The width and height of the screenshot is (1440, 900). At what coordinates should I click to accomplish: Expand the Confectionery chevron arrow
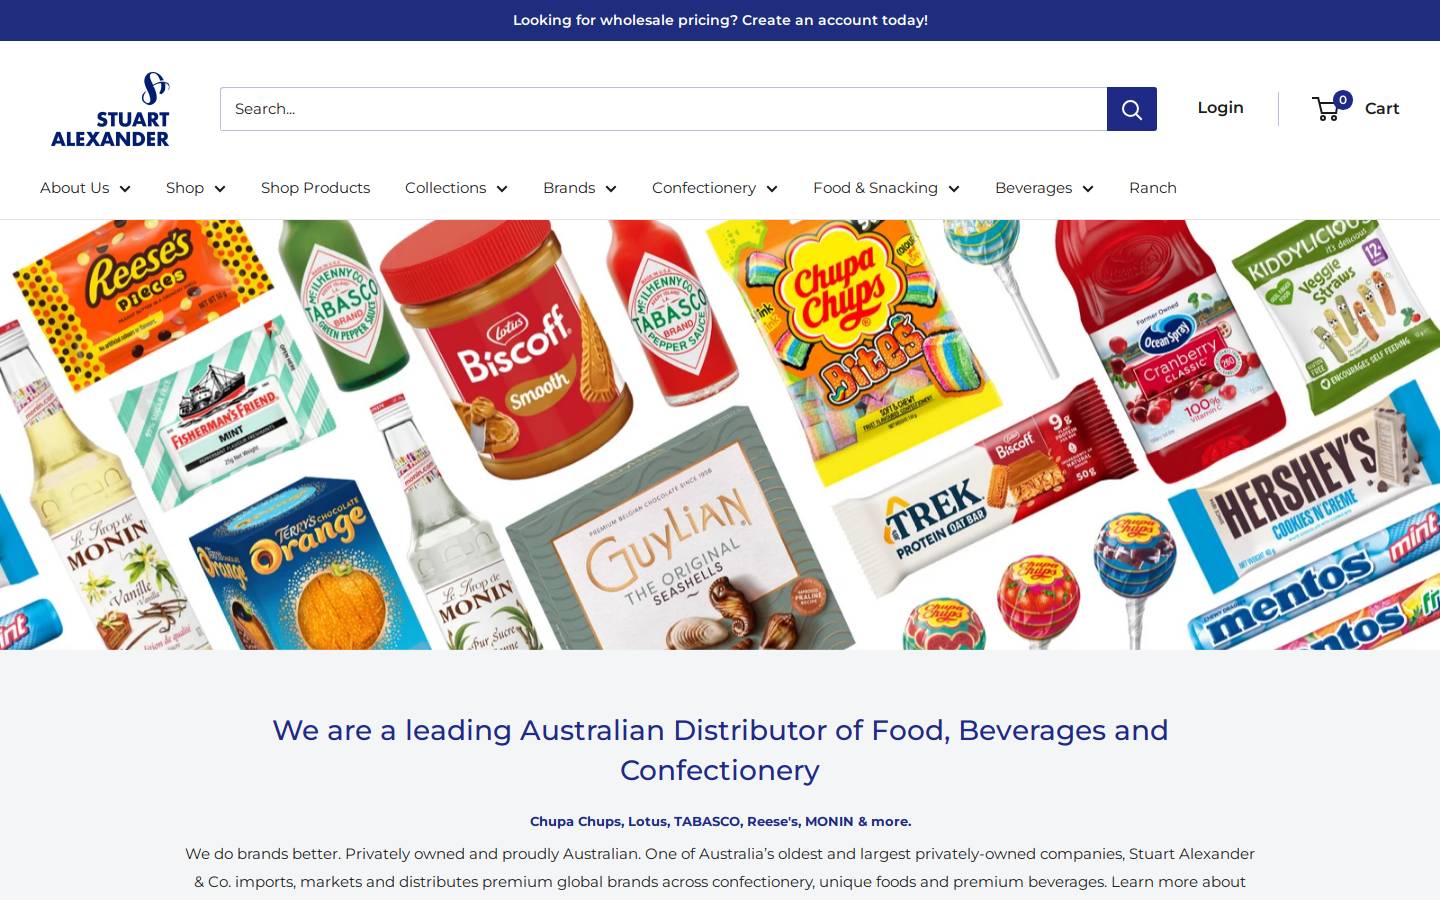click(x=772, y=189)
